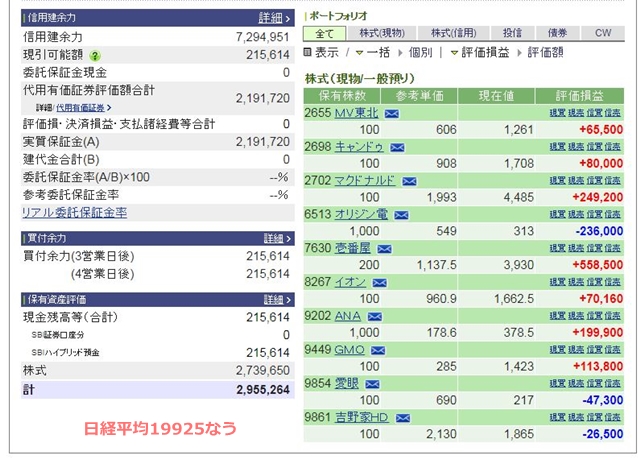
Task: Open the リアル委託保証金率 link
Action: 75,213
